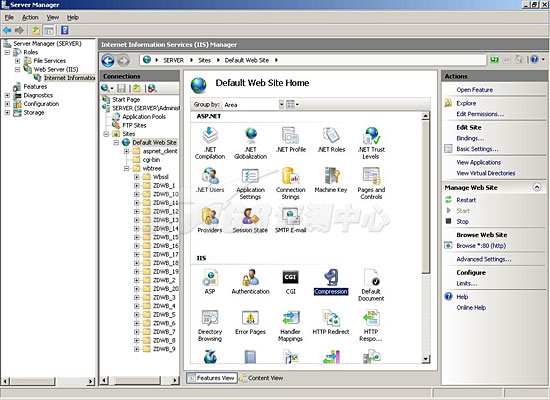
Task: Click the Server Manager toolbar up-folder icon
Action: point(36,30)
